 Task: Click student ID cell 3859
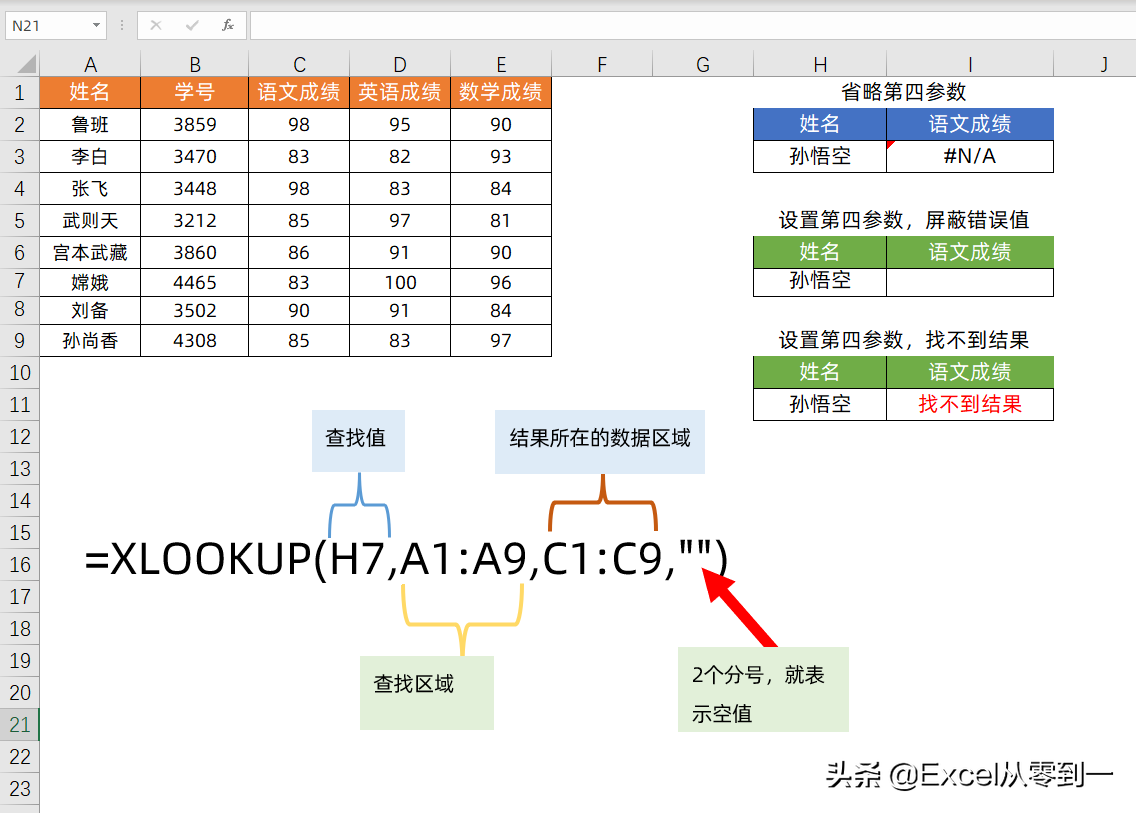(194, 125)
